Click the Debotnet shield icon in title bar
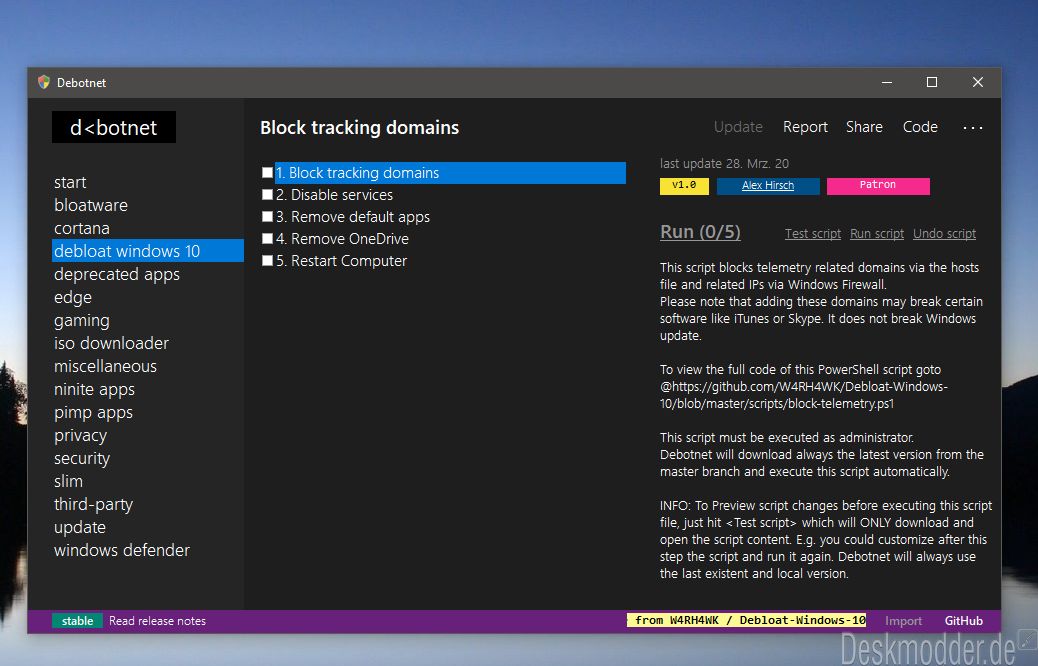1038x666 pixels. click(44, 82)
